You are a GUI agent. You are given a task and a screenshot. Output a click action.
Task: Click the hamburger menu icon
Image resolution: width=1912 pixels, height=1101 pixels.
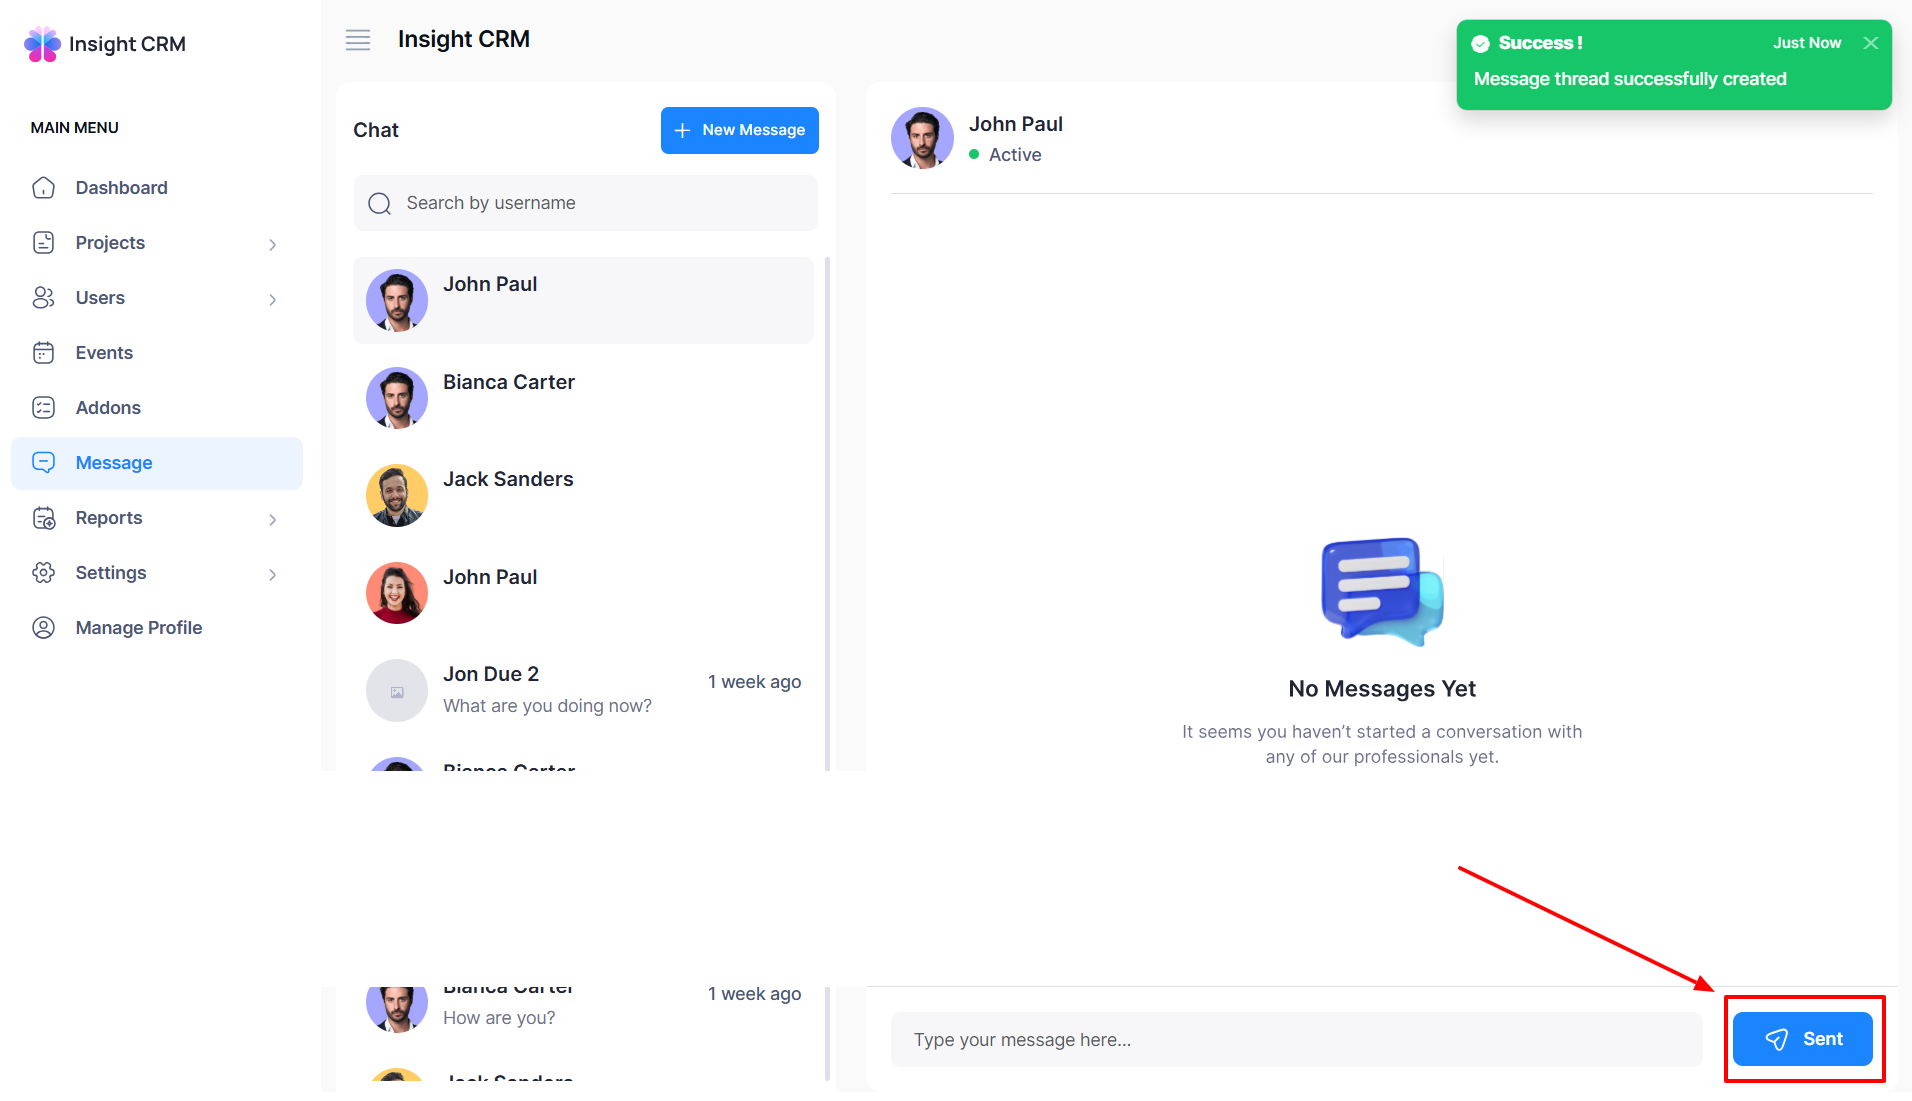pyautogui.click(x=357, y=40)
